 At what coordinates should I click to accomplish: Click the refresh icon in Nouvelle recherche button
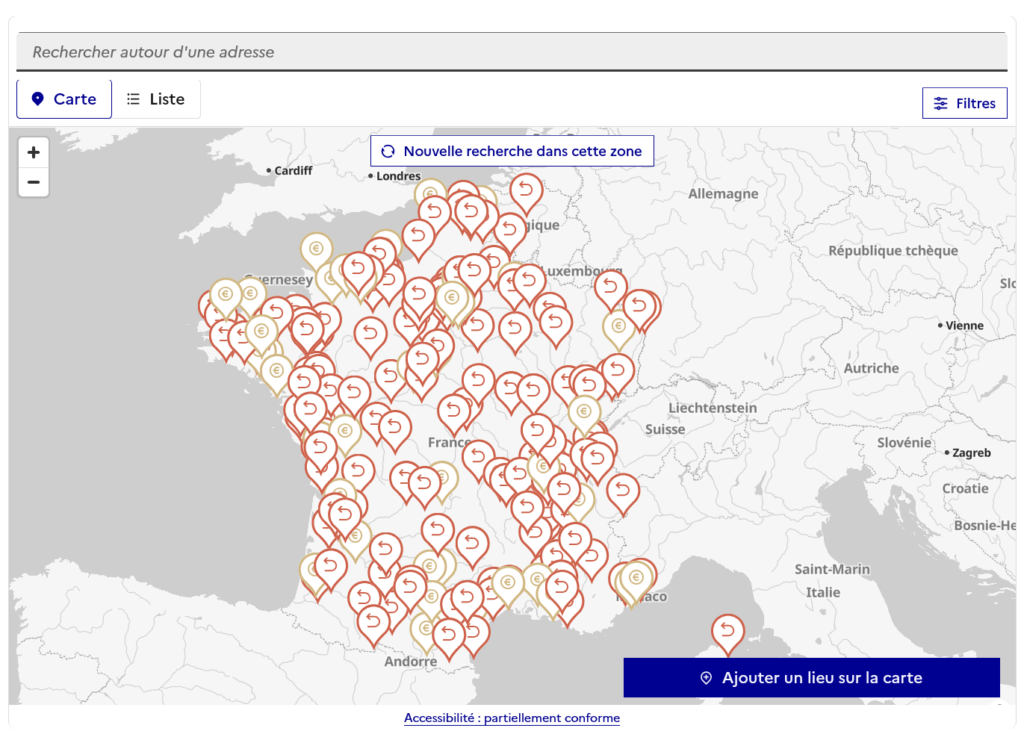click(x=388, y=152)
